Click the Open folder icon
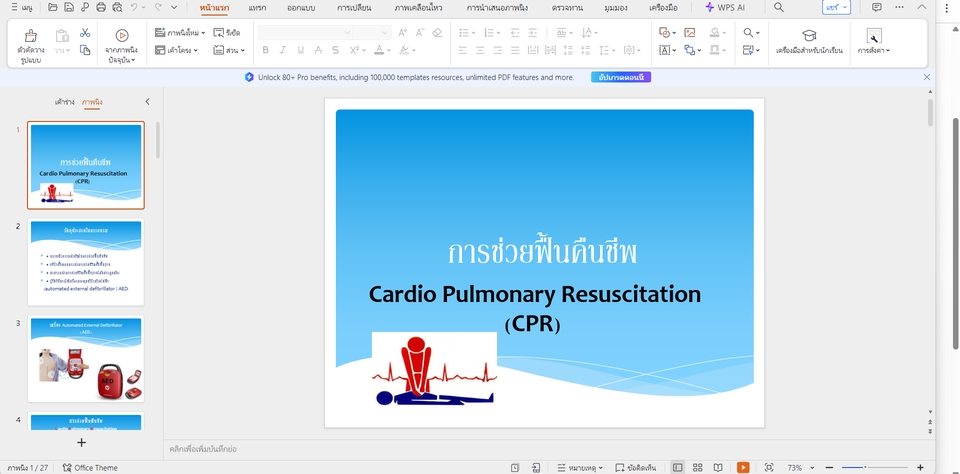The width and height of the screenshot is (960, 474). pos(53,7)
